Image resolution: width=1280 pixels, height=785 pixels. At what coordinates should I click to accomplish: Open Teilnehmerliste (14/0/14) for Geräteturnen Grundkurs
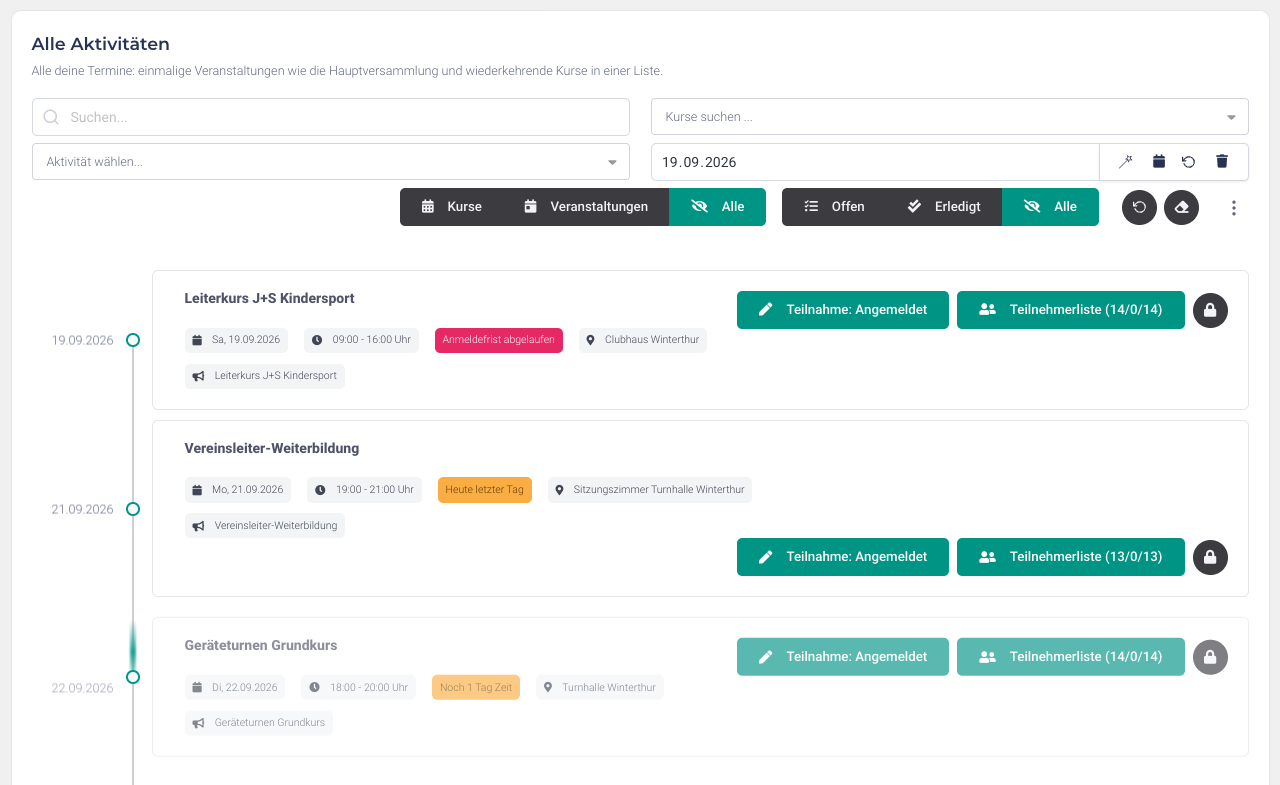click(x=1071, y=657)
